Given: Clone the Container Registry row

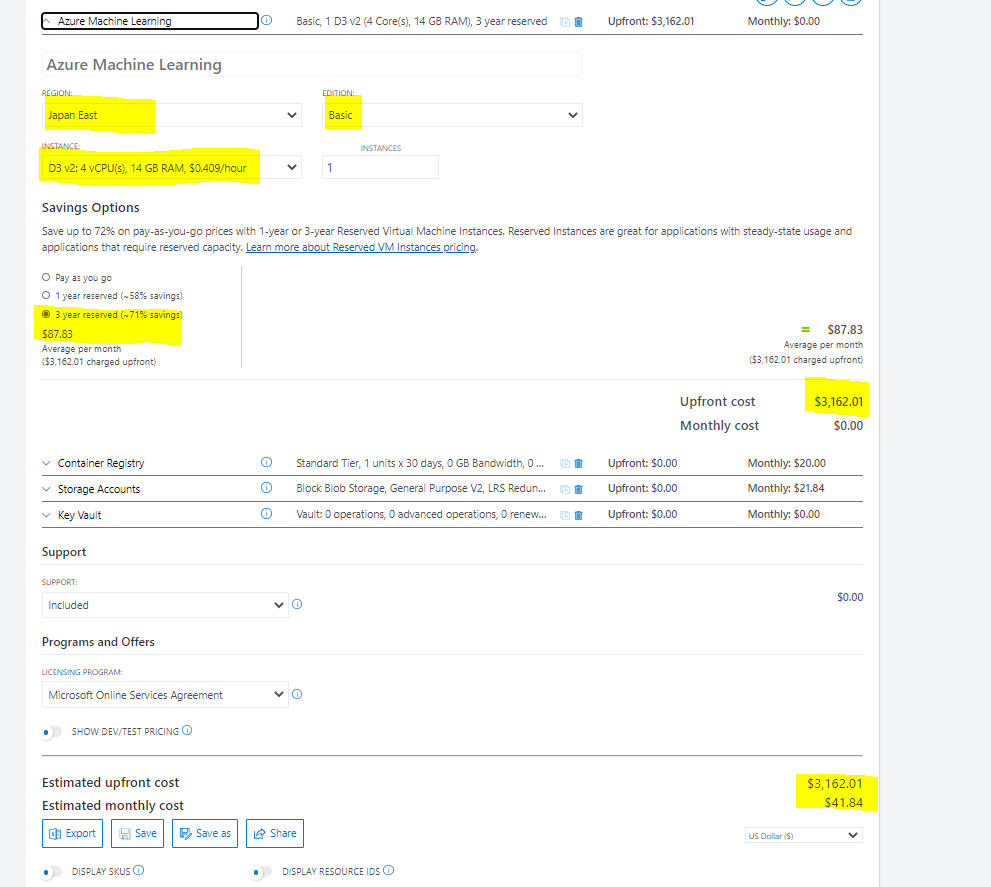Looking at the screenshot, I should [565, 463].
